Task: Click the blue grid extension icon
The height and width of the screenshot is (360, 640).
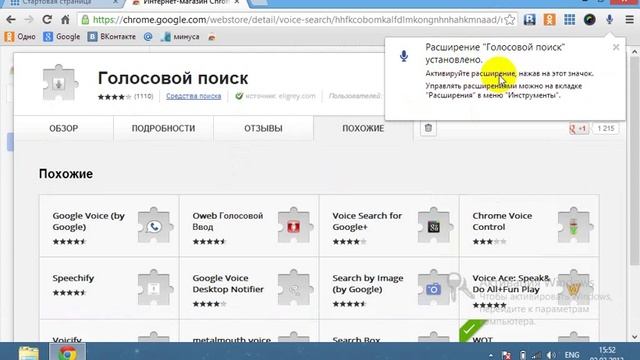Action: pos(569,20)
